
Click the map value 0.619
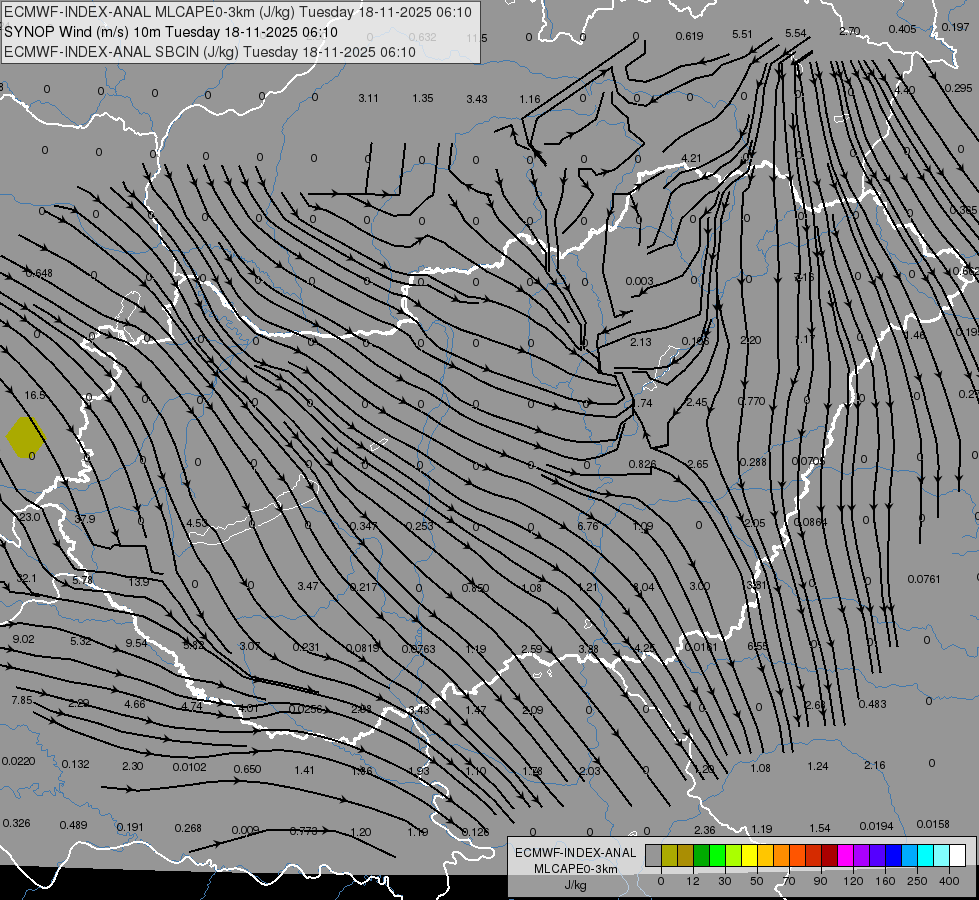689,36
